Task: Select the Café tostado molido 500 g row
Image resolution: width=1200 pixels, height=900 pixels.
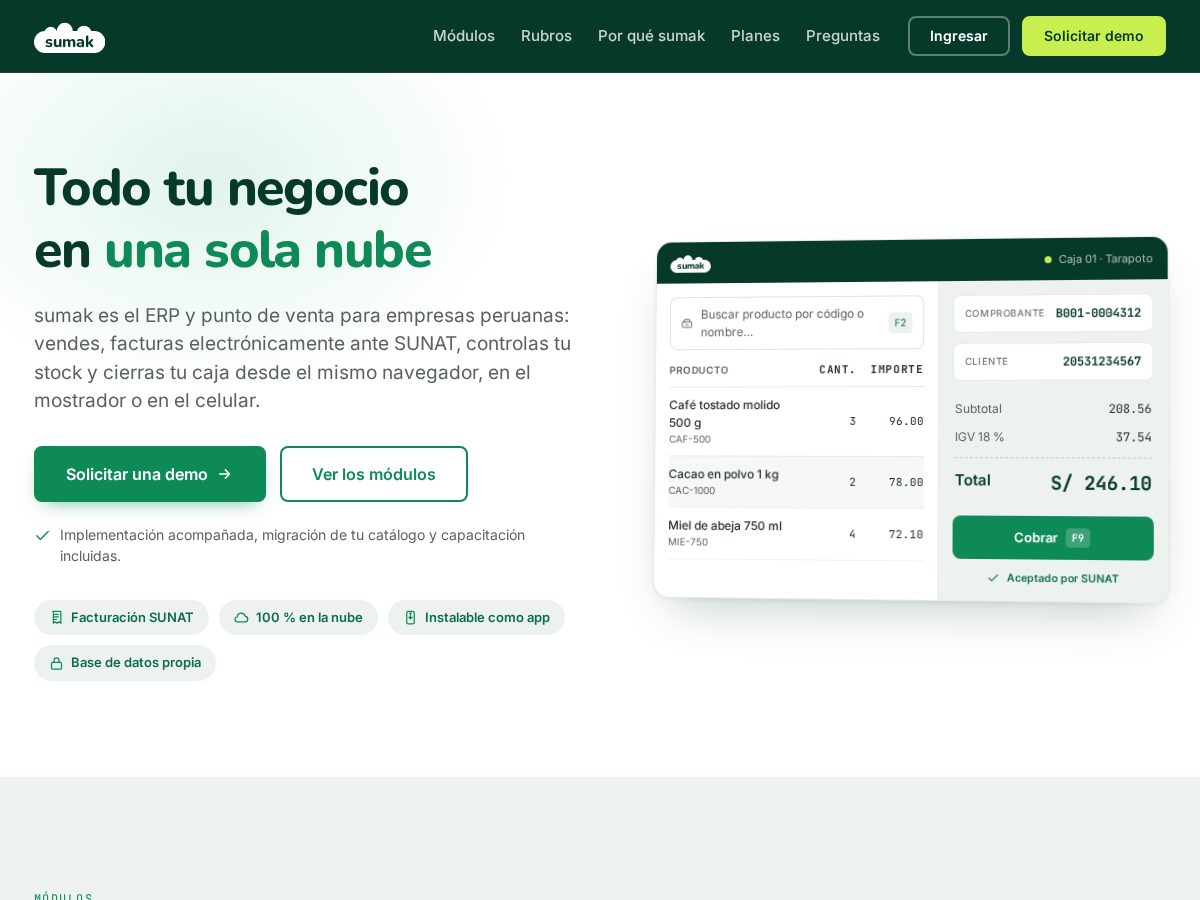Action: click(796, 421)
